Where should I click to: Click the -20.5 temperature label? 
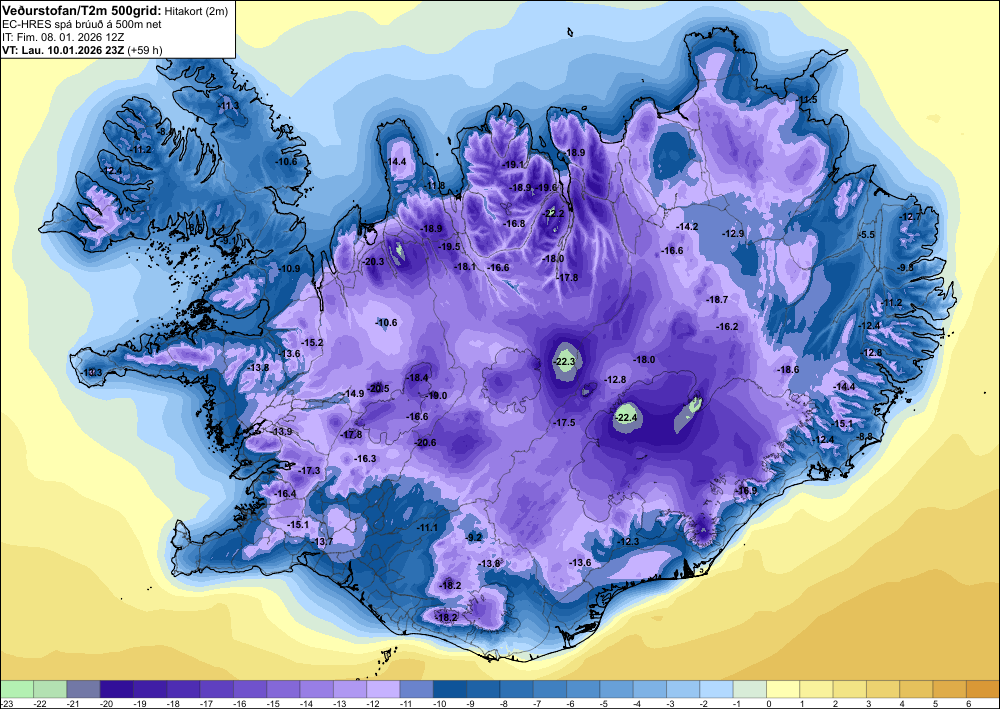[x=378, y=388]
